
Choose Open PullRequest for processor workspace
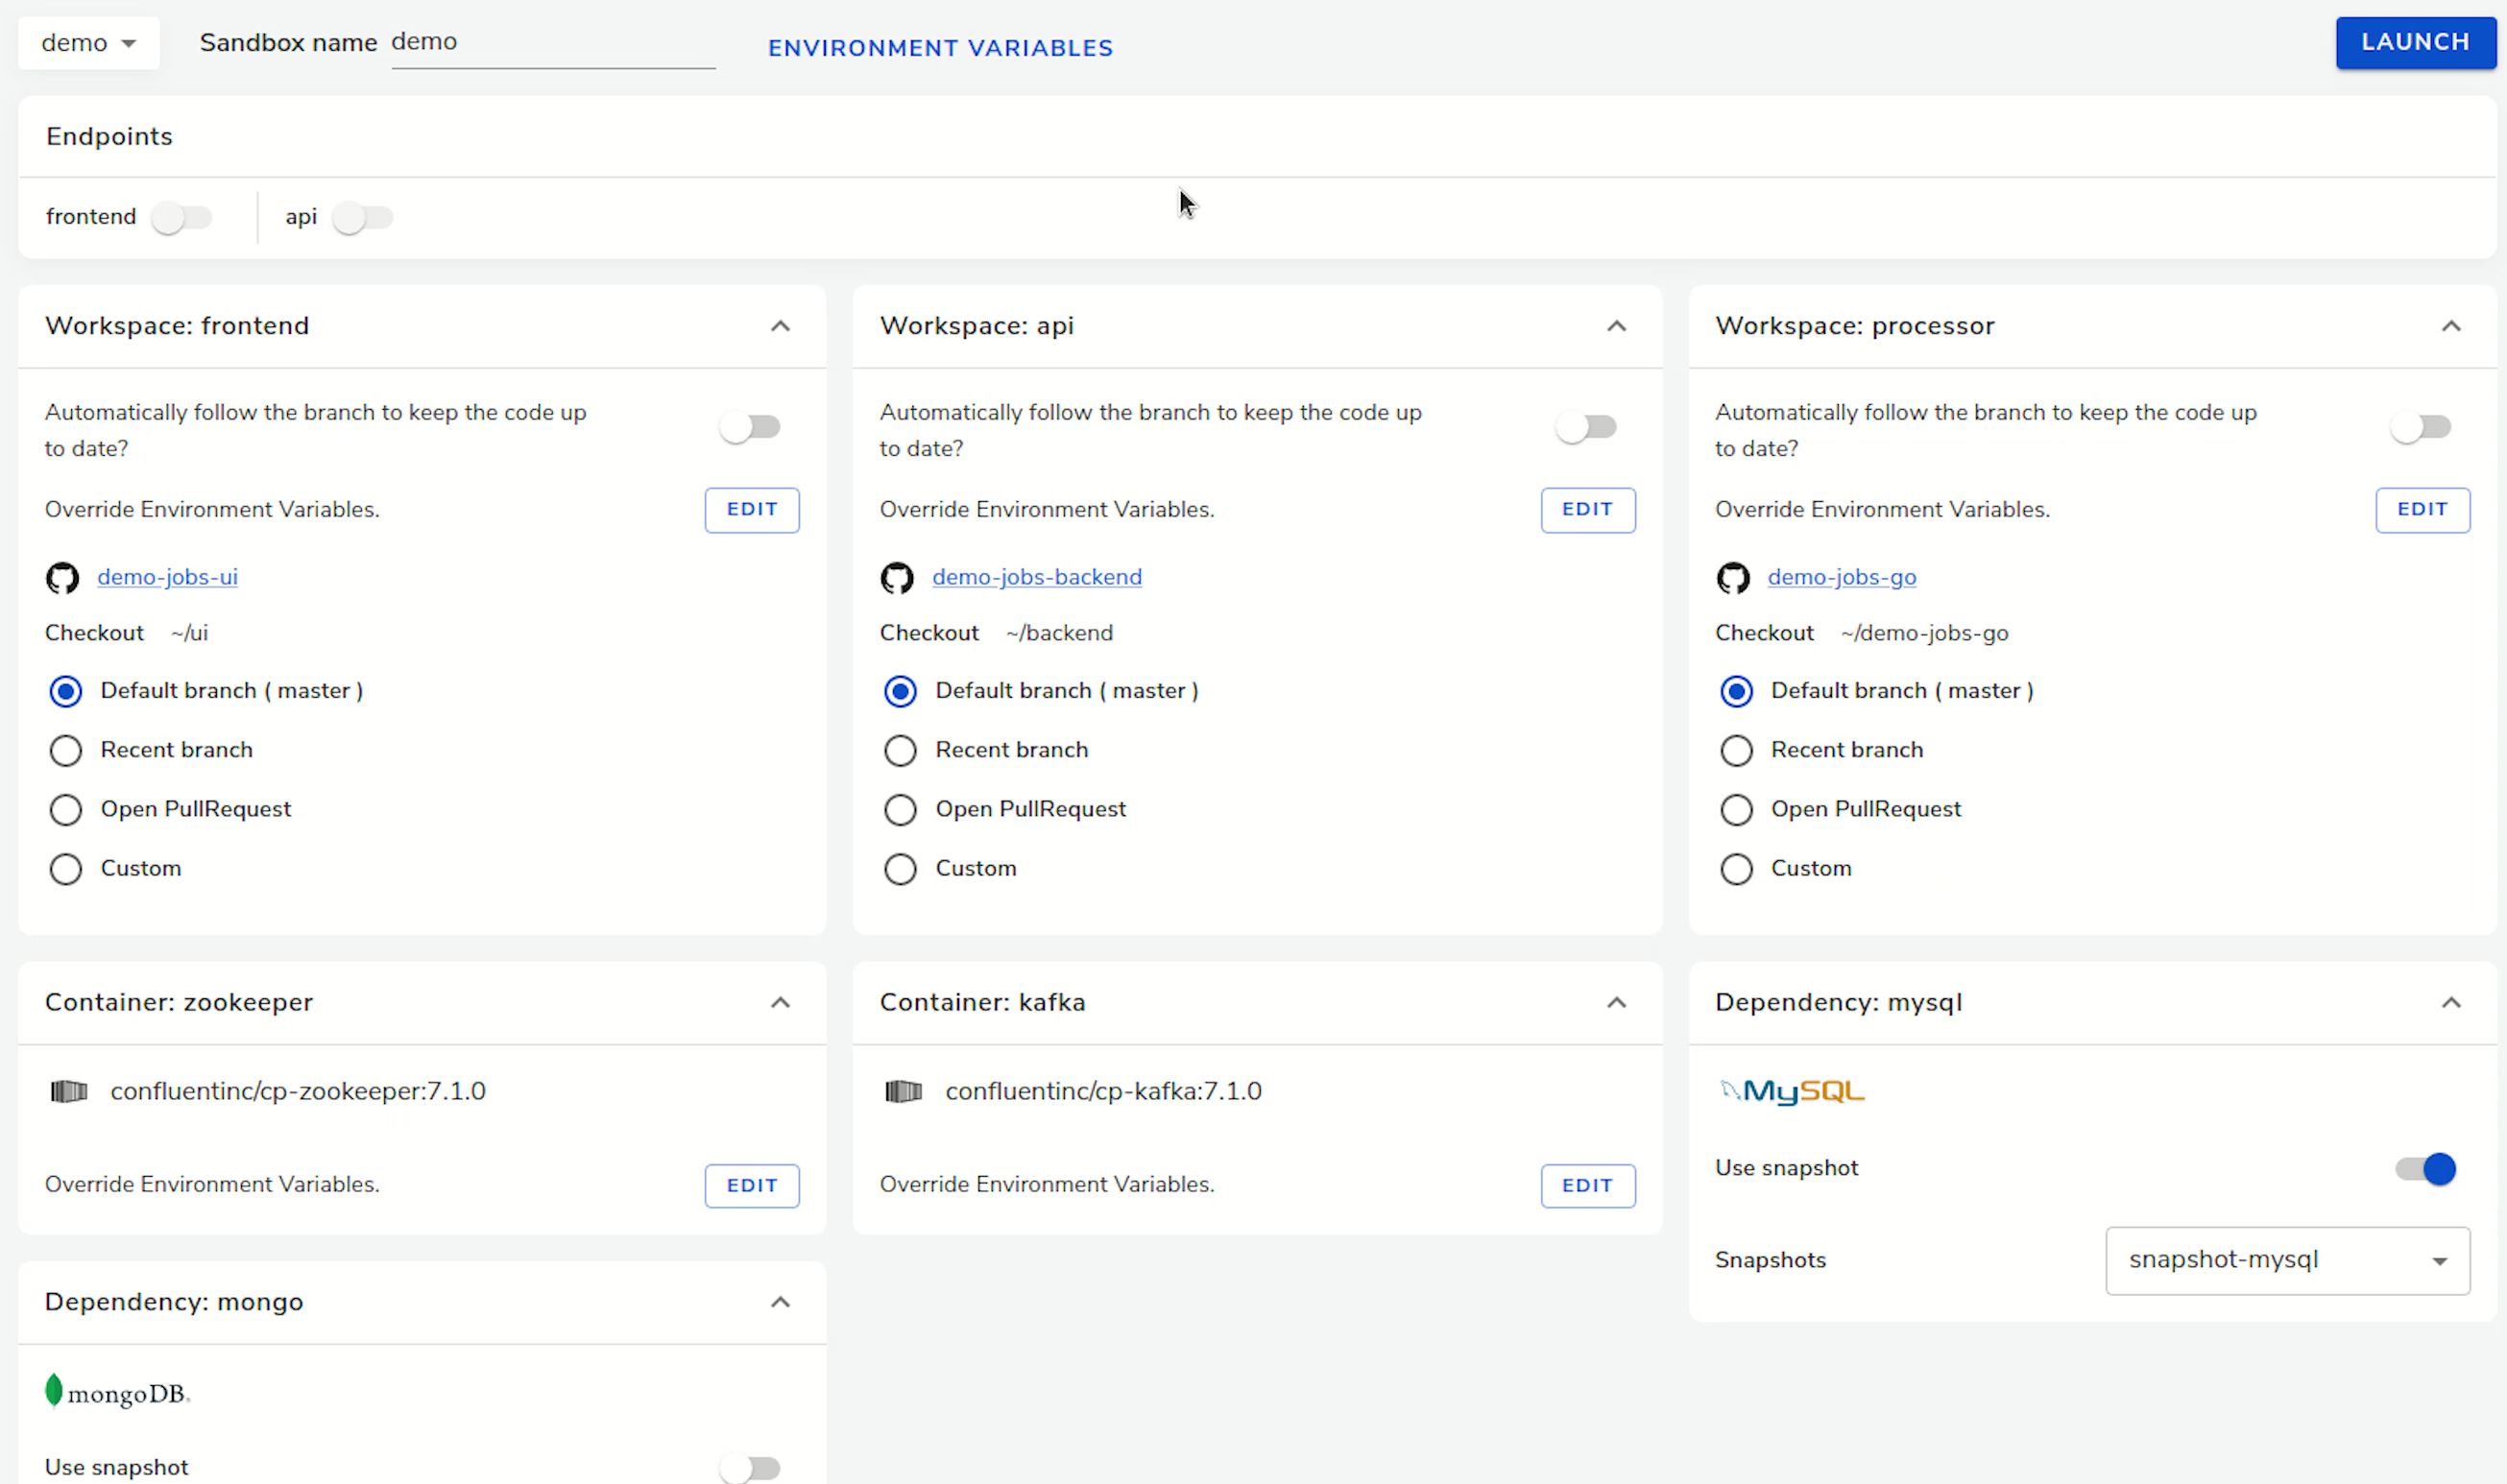(1736, 810)
